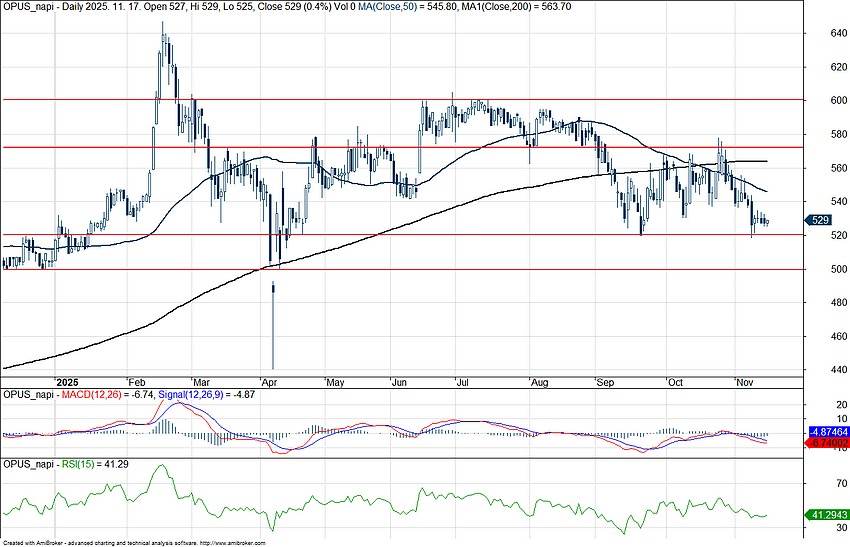Click the Feb marker on time axis
The image size is (850, 547).
pos(137,382)
